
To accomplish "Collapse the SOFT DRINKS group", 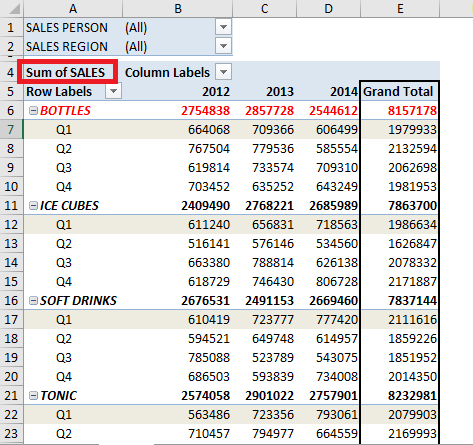I will (x=33, y=301).
